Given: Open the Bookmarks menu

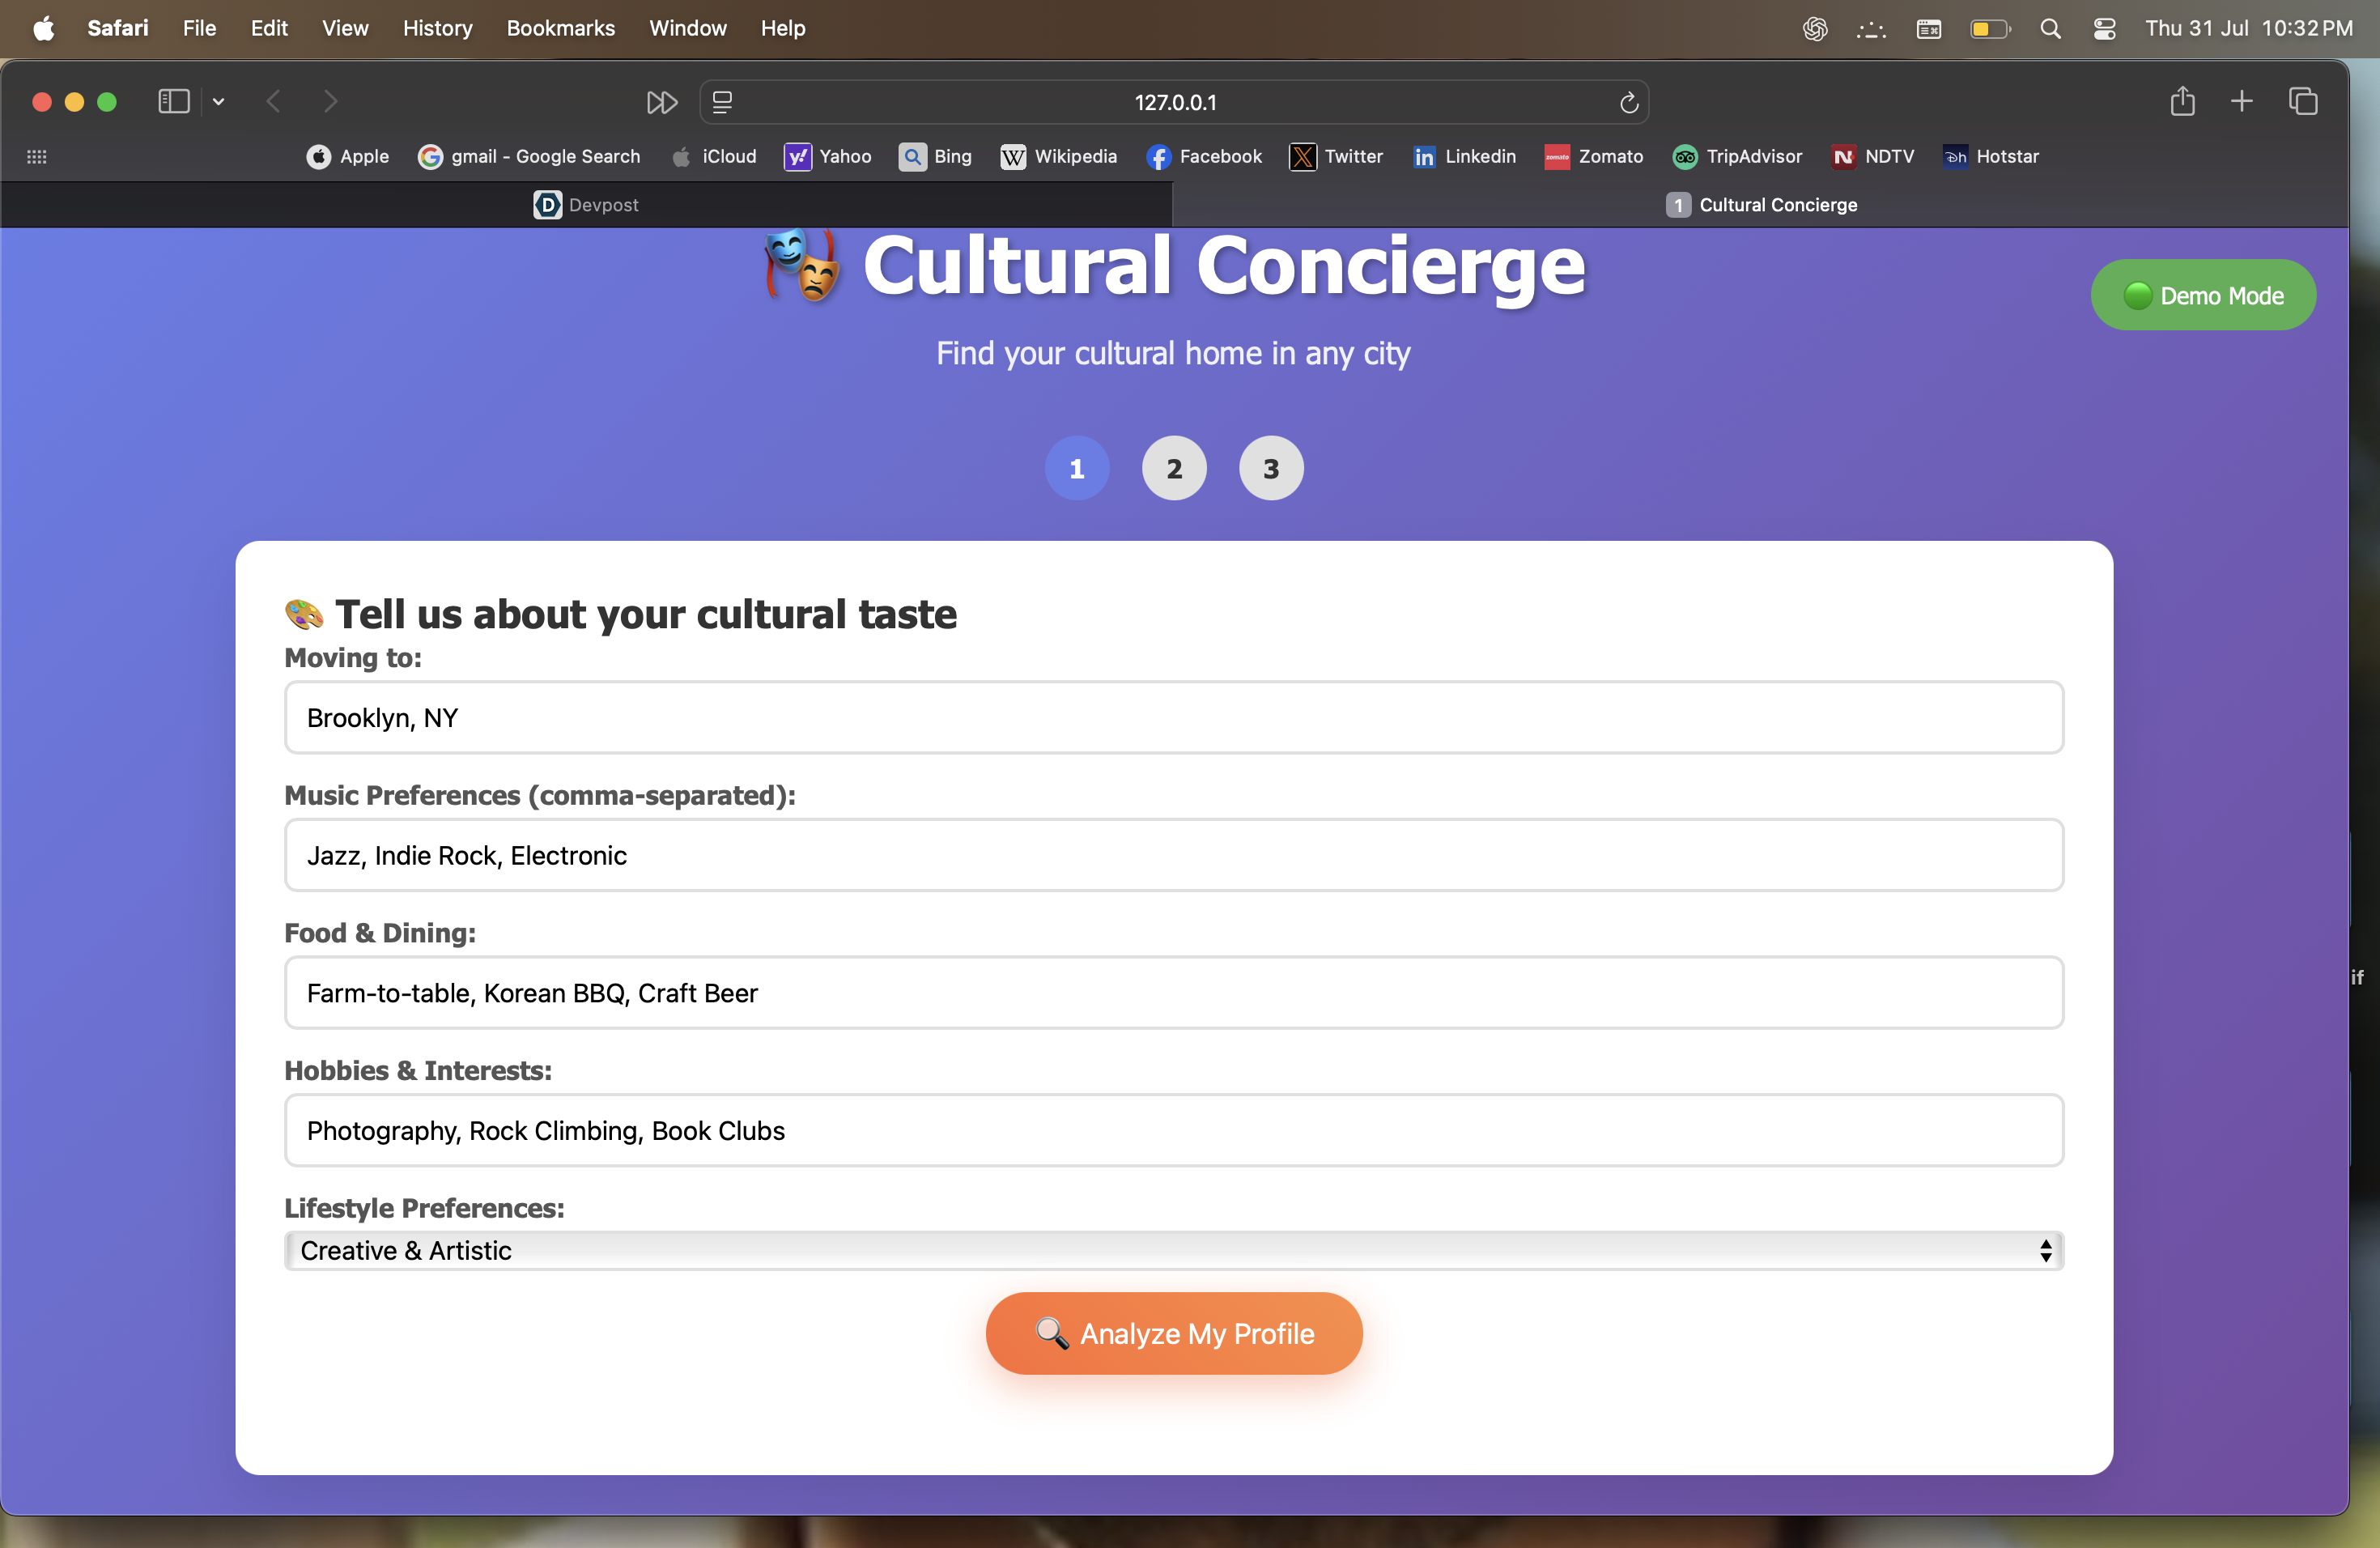Looking at the screenshot, I should point(560,29).
